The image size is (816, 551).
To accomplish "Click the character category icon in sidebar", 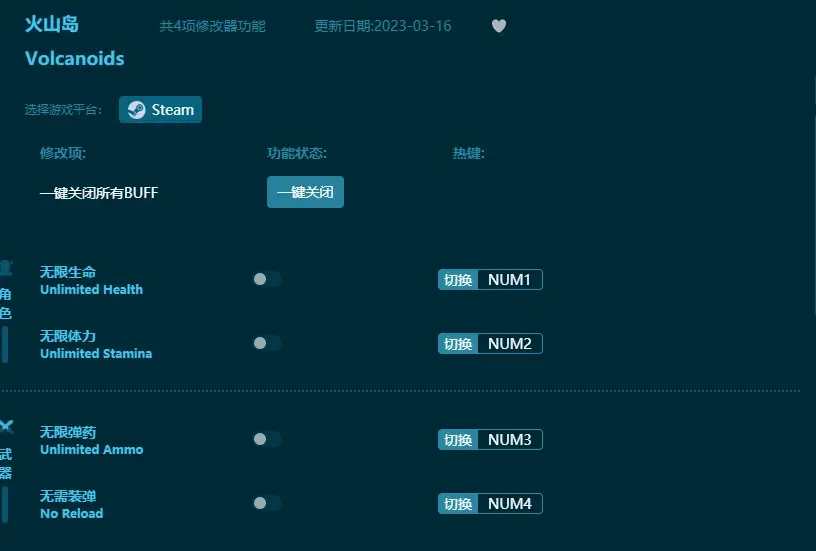I will coord(6,267).
